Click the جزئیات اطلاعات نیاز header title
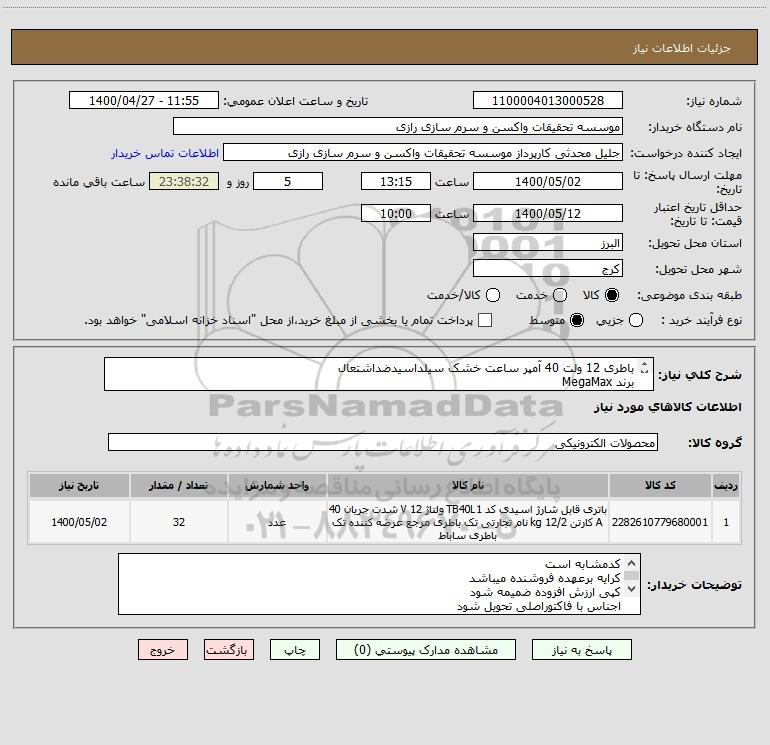Screen dimensions: 770x745 (x=682, y=48)
